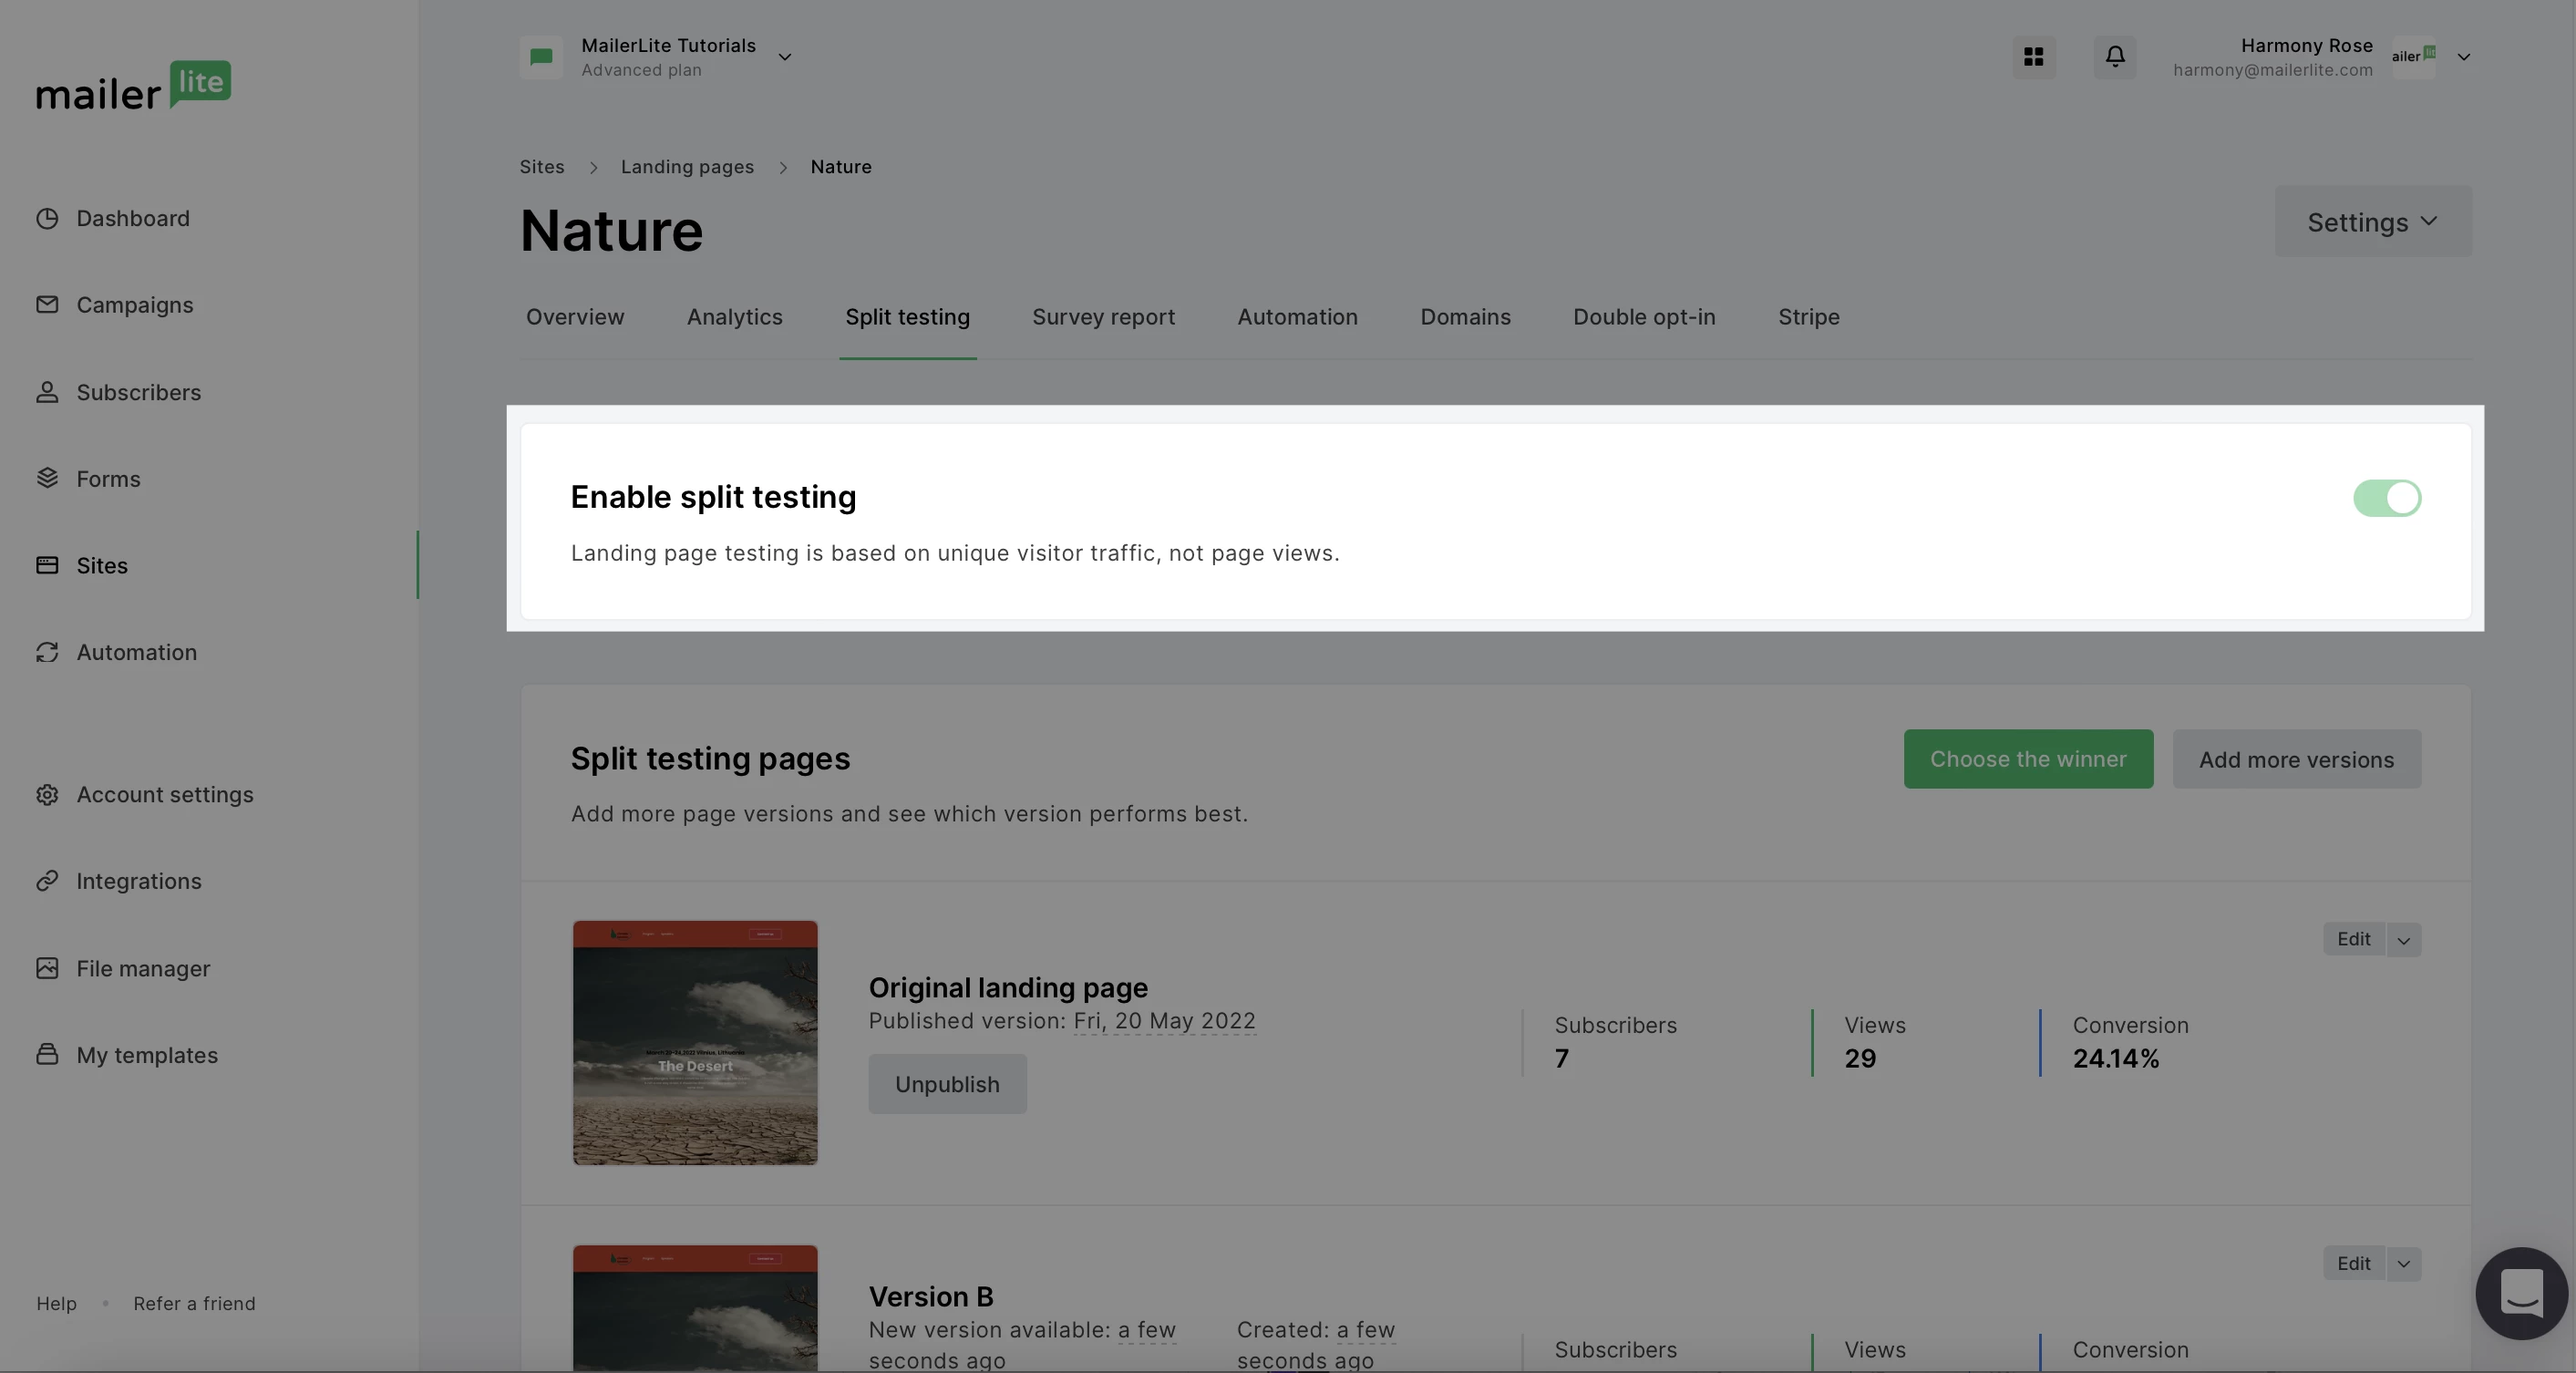
Task: Switch to the Double opt-in tab
Action: [1643, 317]
